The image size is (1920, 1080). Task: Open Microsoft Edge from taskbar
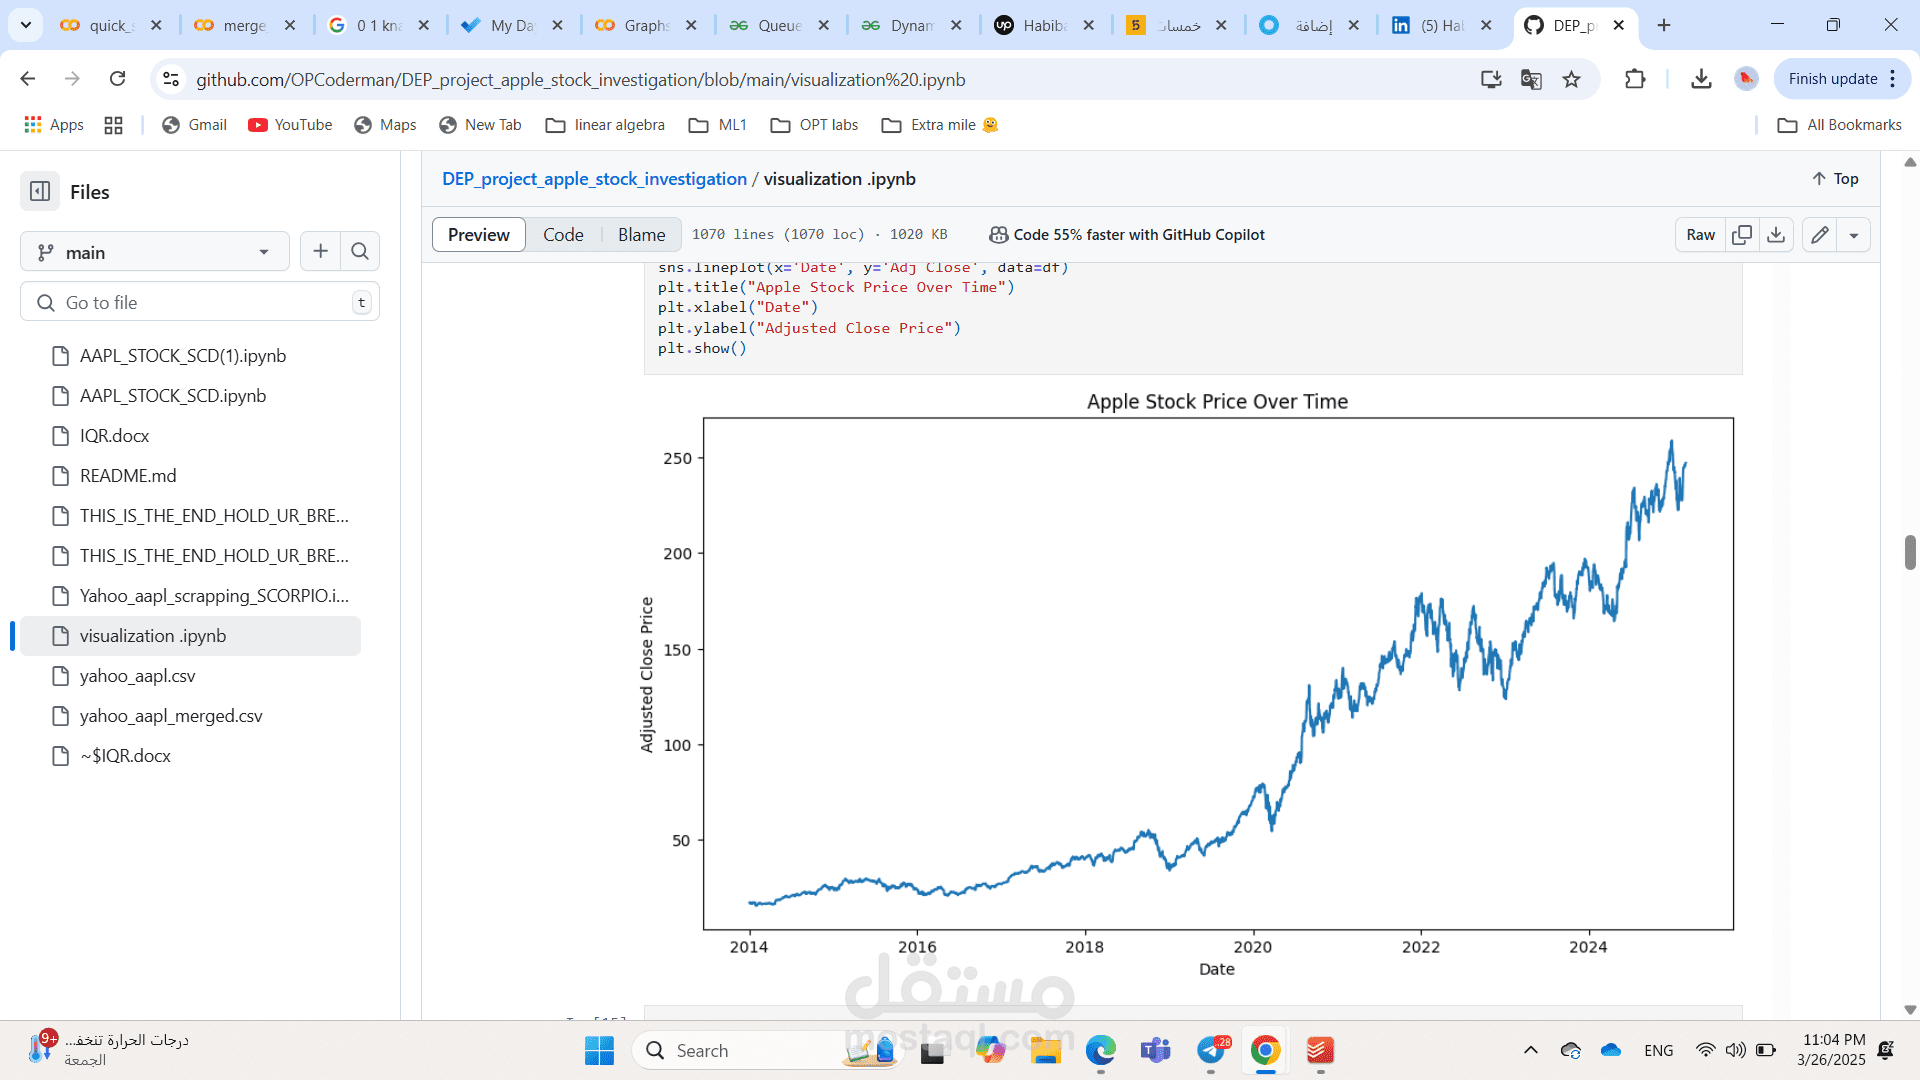[1100, 1050]
